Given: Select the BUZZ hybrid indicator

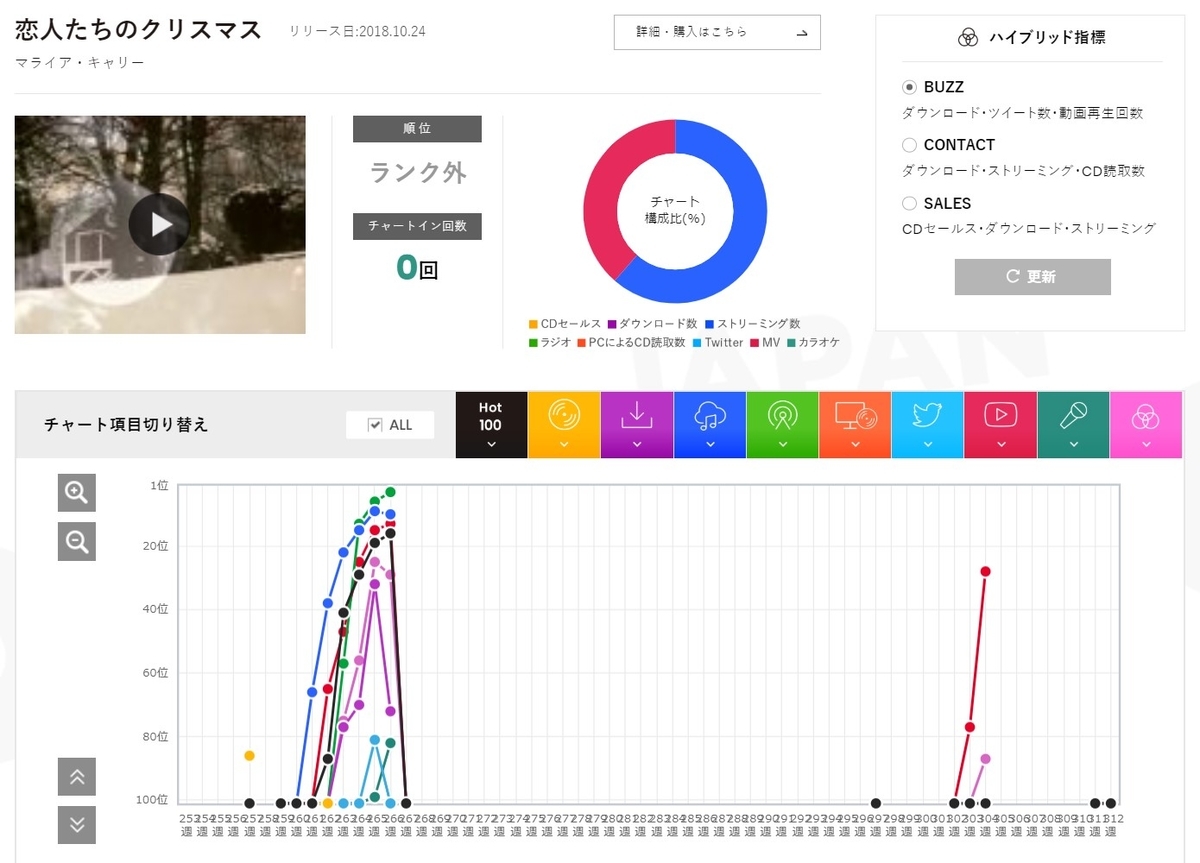Looking at the screenshot, I should click(909, 87).
